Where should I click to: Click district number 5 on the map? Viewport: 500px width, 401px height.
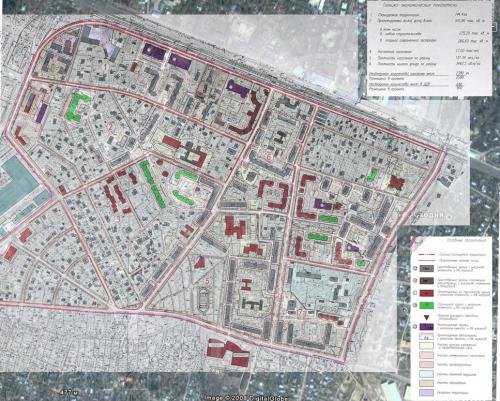pyautogui.click(x=208, y=281)
